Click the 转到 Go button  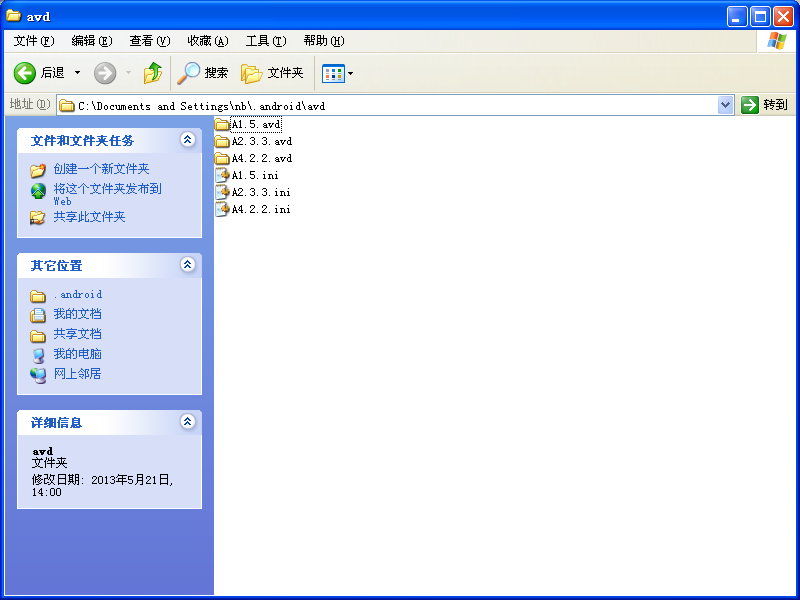(764, 105)
